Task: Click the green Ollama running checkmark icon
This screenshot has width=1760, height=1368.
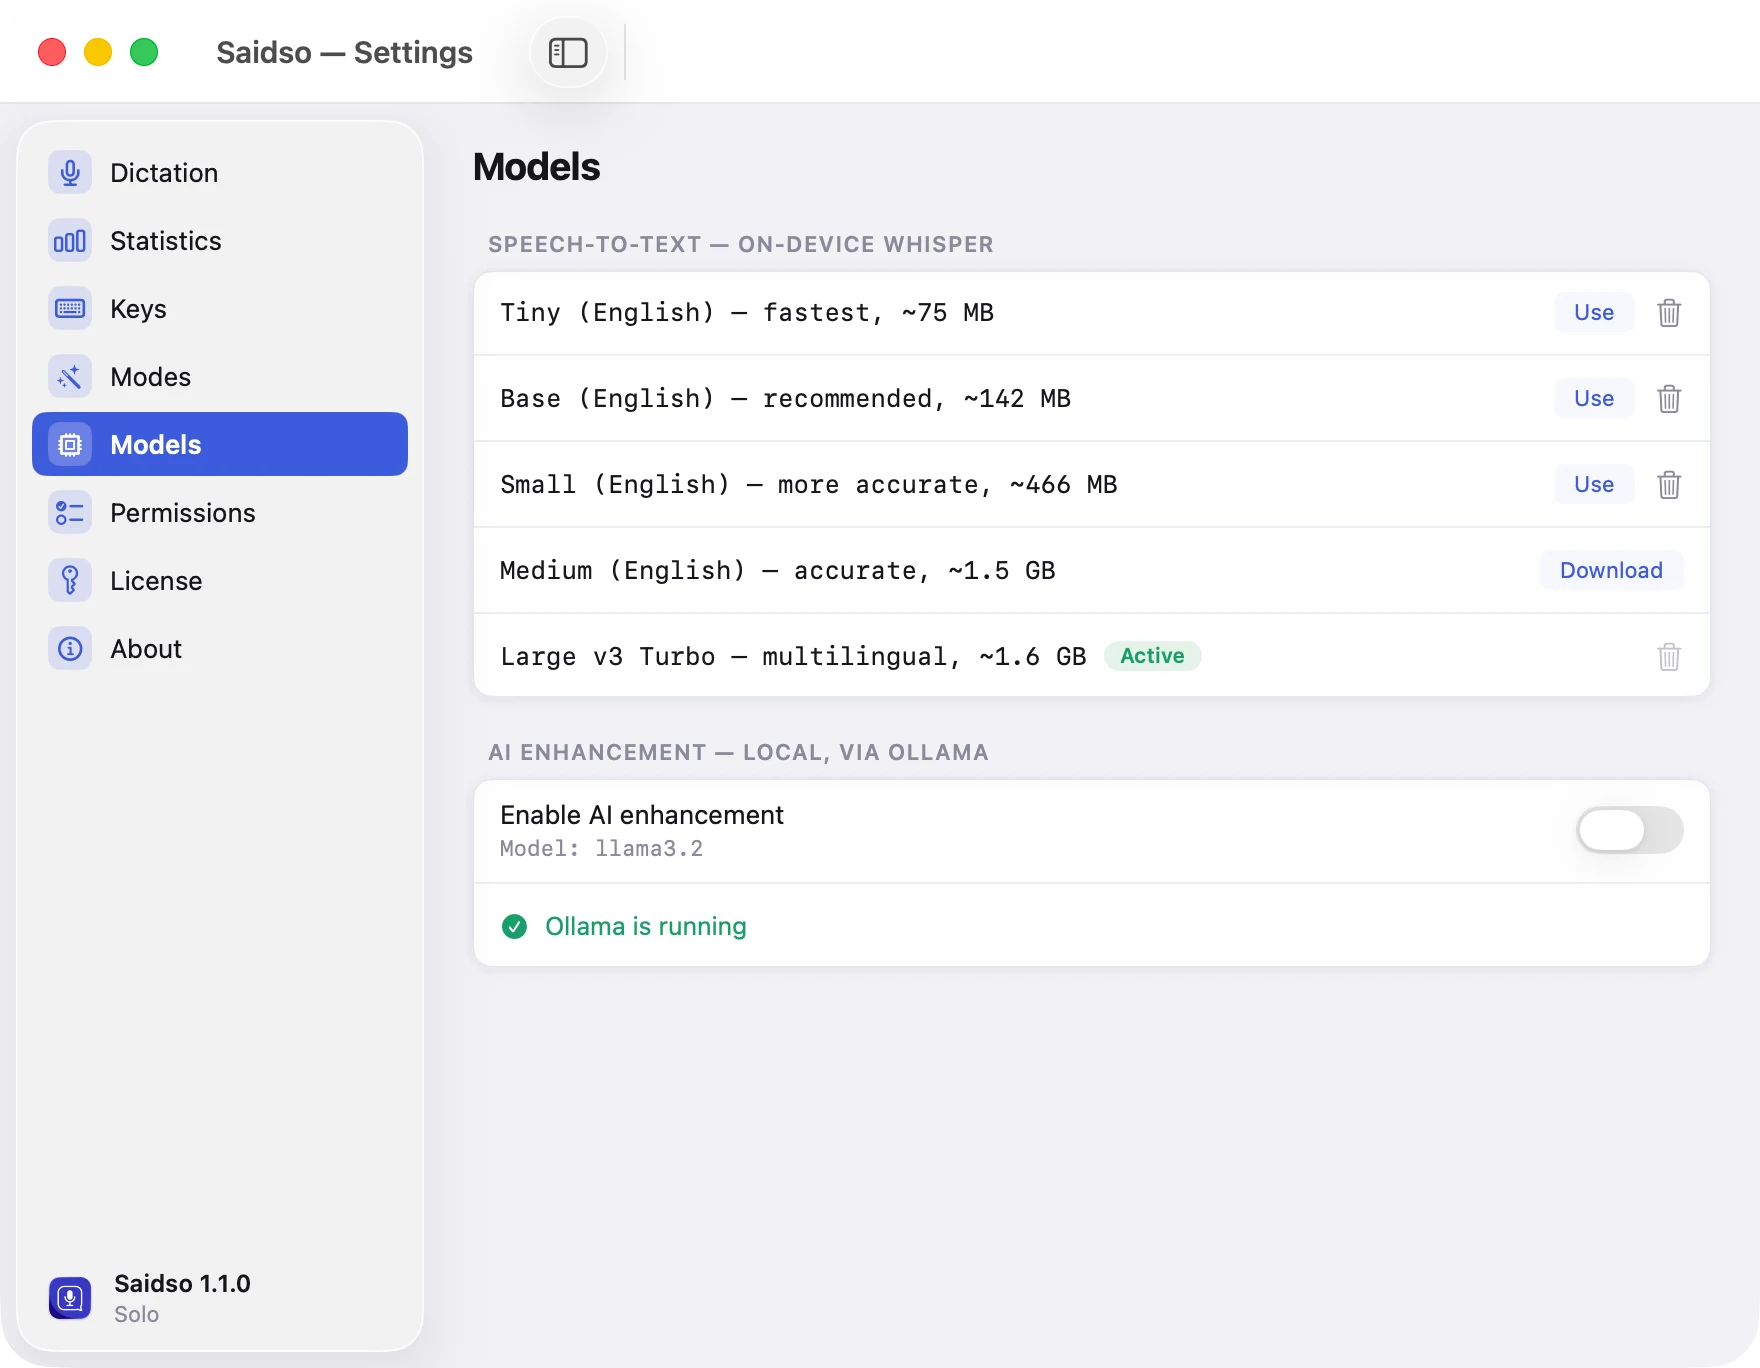Action: pyautogui.click(x=514, y=927)
